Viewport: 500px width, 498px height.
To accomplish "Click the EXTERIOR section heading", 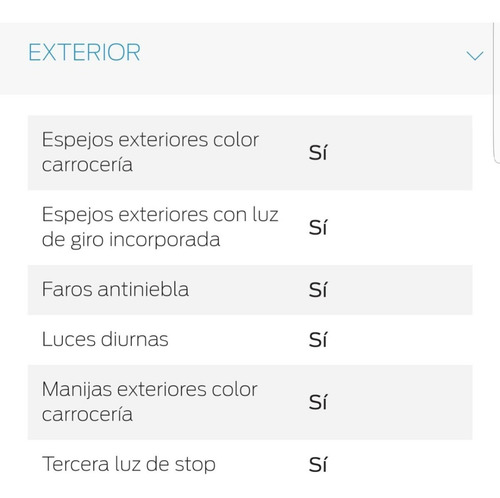I will 84,53.
